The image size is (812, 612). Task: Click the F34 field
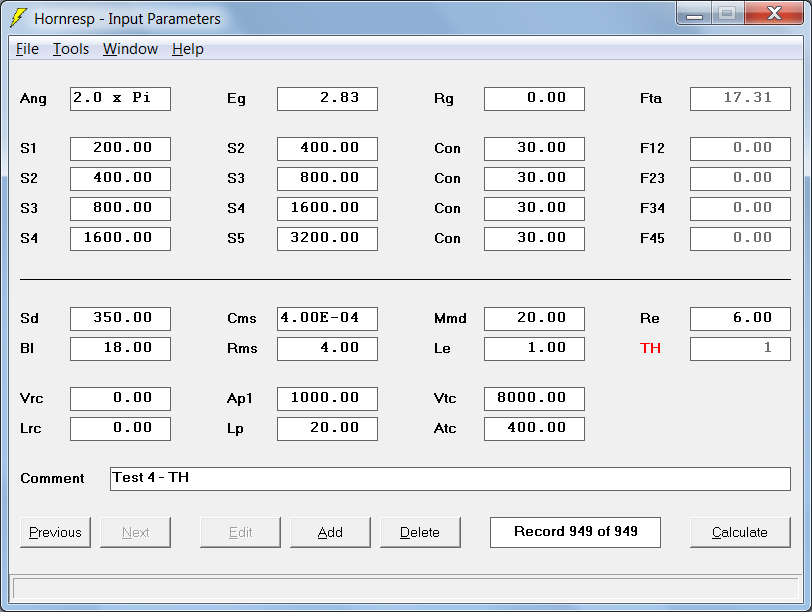click(x=741, y=209)
